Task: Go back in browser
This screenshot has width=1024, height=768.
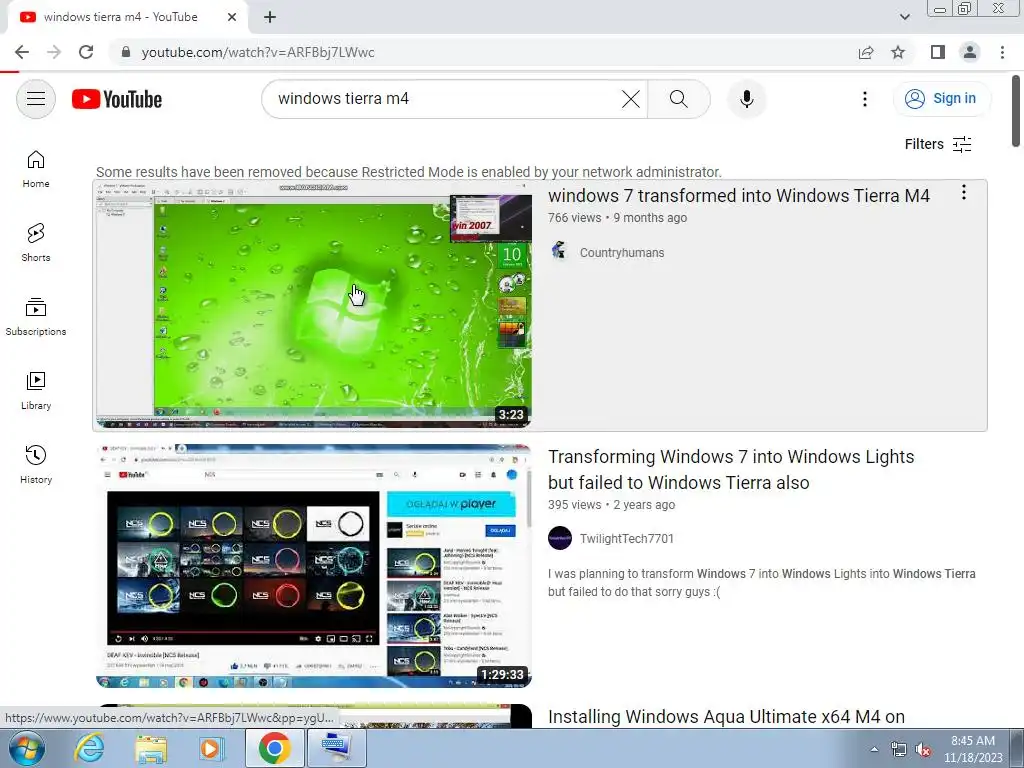Action: click(x=22, y=52)
